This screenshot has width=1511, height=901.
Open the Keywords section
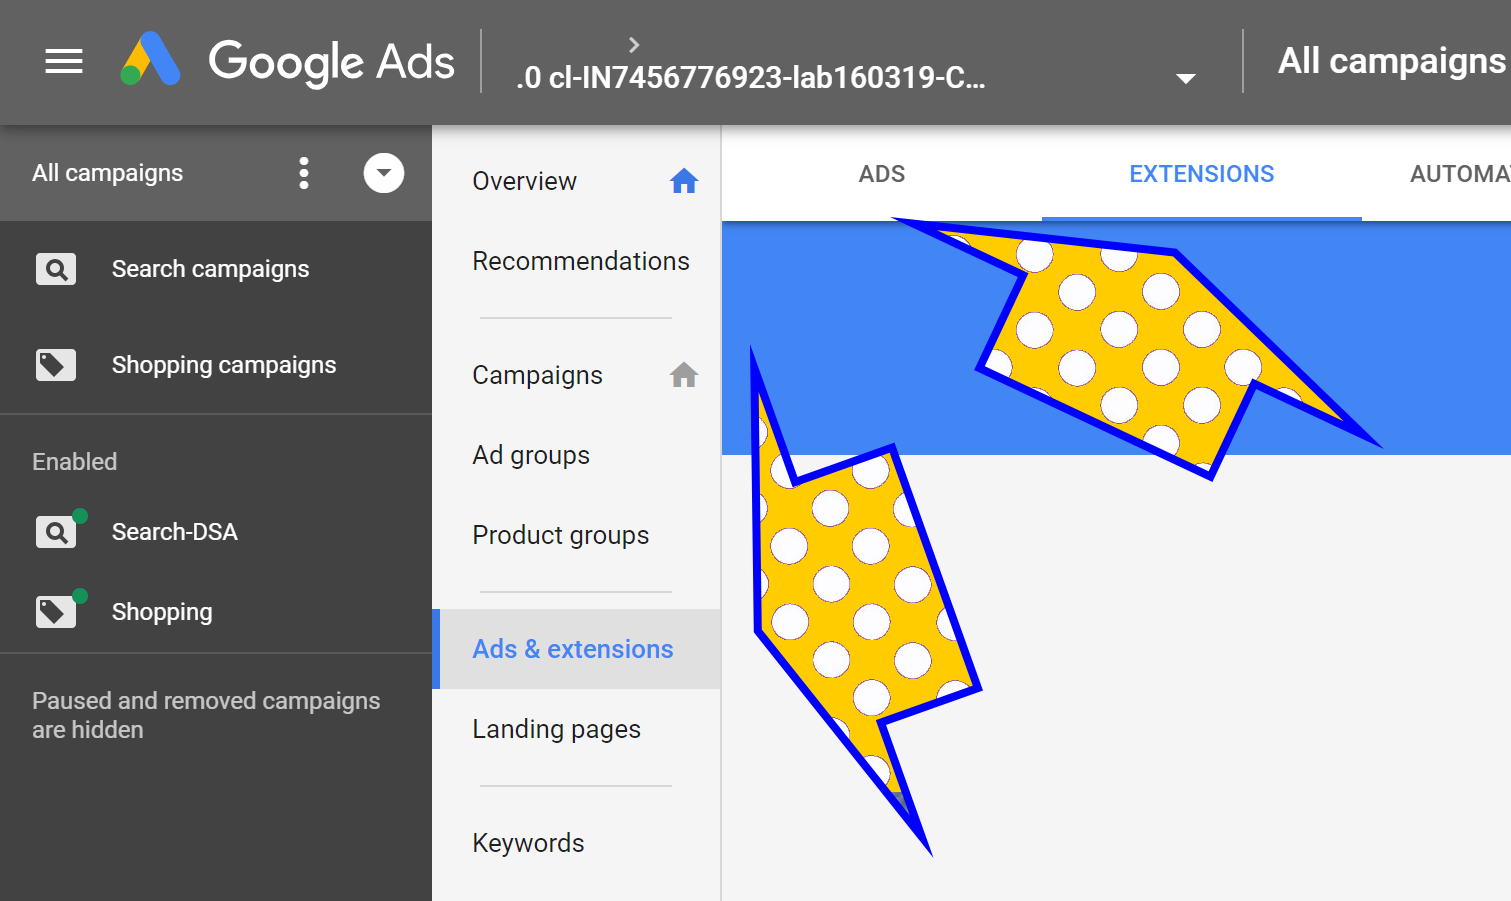coord(528,842)
